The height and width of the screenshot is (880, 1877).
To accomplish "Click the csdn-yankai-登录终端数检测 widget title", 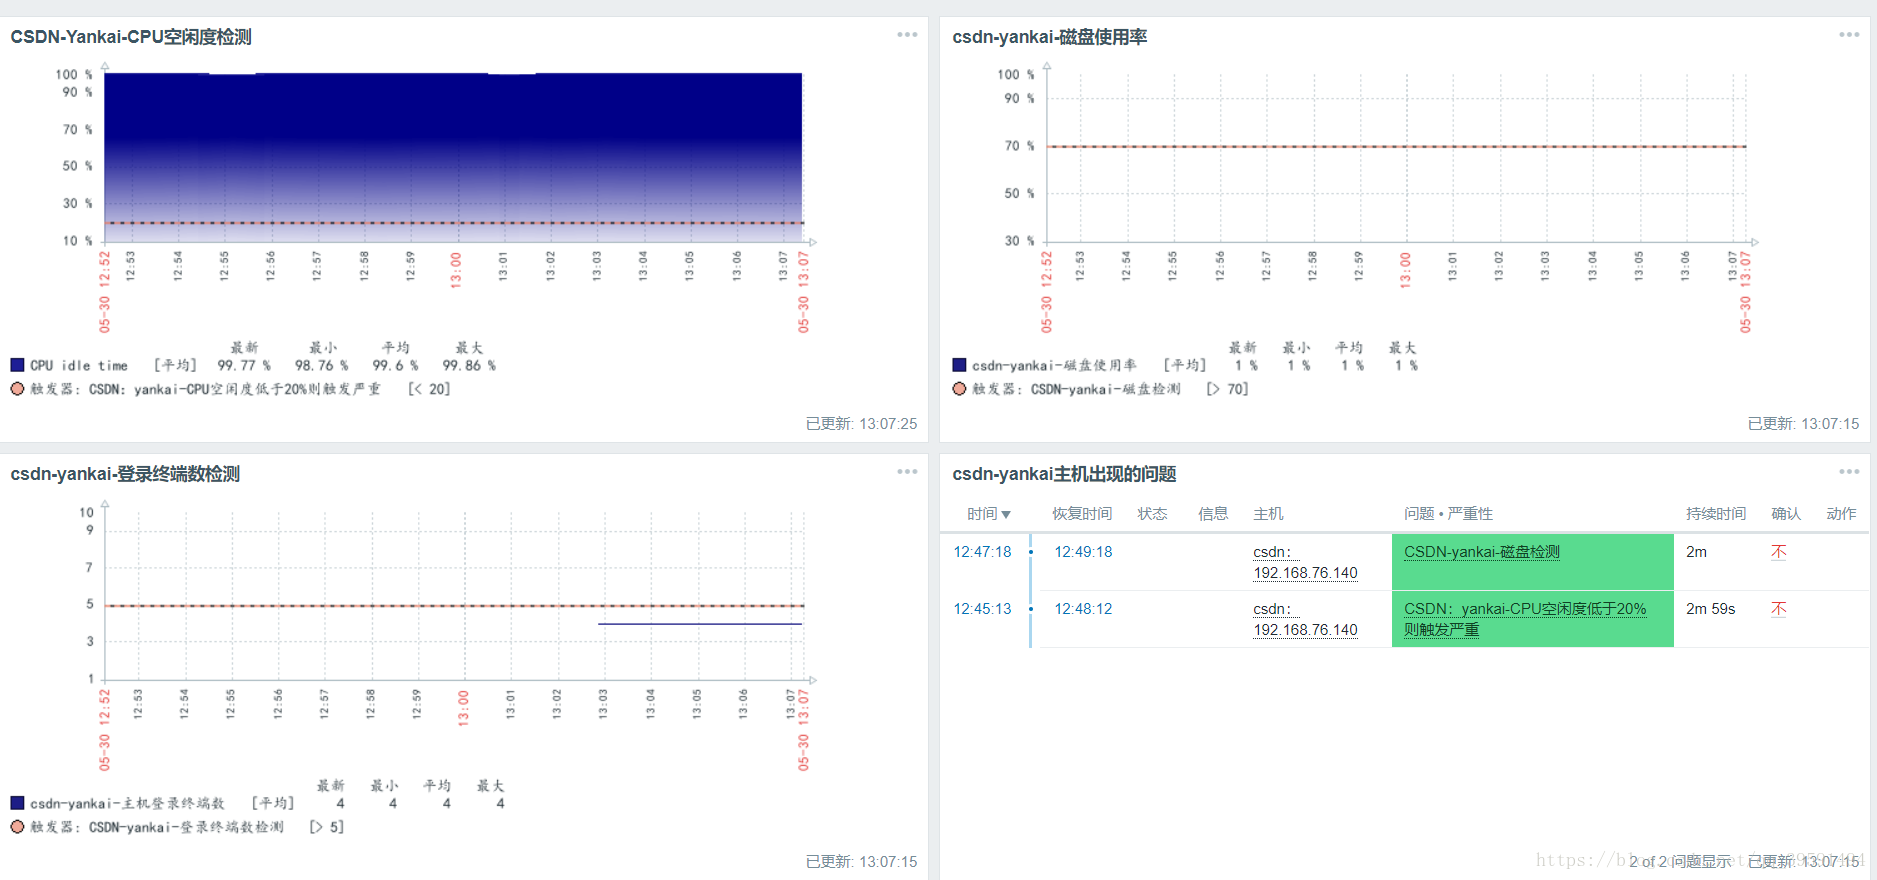I will pyautogui.click(x=125, y=474).
